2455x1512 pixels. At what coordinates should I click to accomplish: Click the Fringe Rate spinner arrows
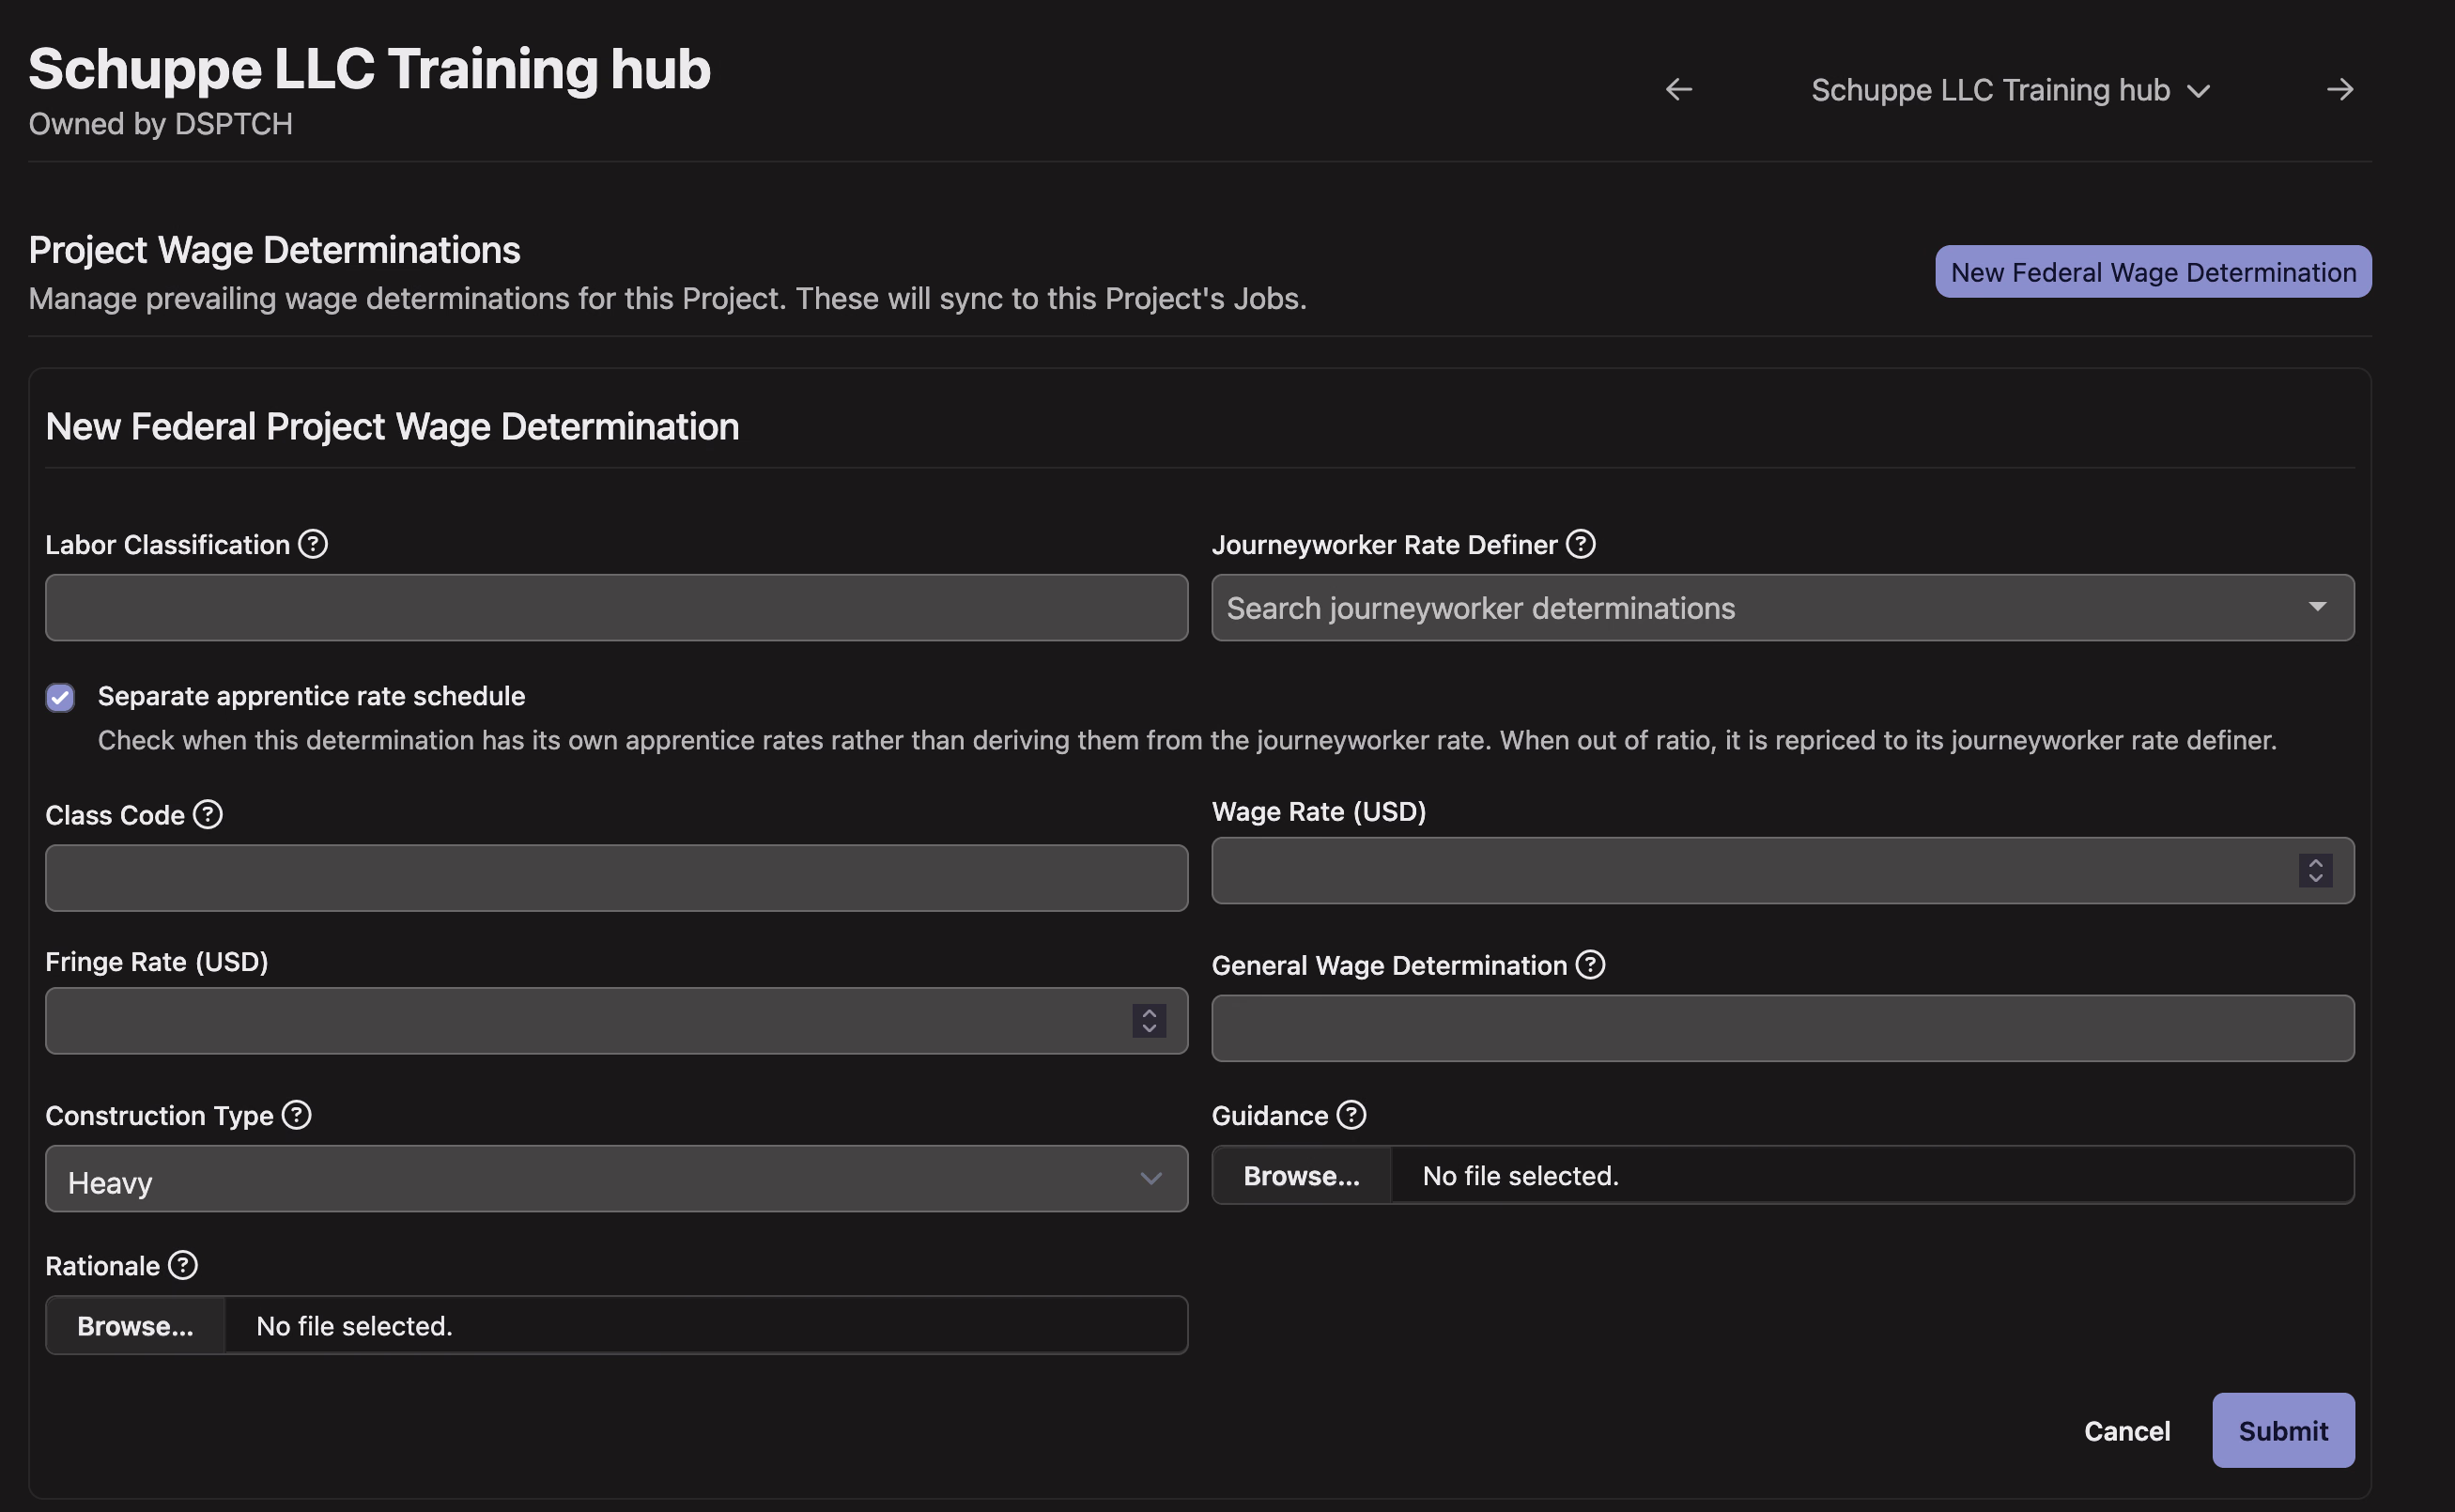(1149, 1021)
